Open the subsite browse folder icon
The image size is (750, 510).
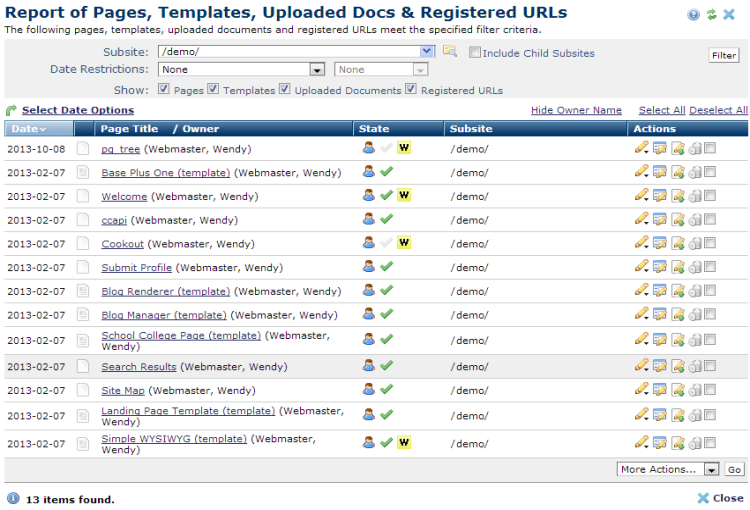450,52
